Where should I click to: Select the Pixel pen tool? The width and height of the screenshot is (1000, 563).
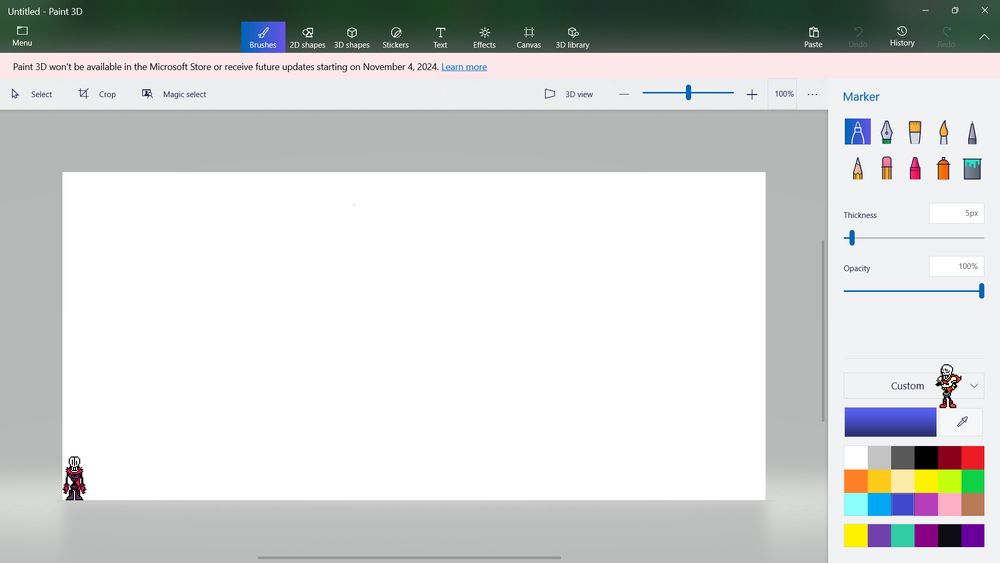972,131
